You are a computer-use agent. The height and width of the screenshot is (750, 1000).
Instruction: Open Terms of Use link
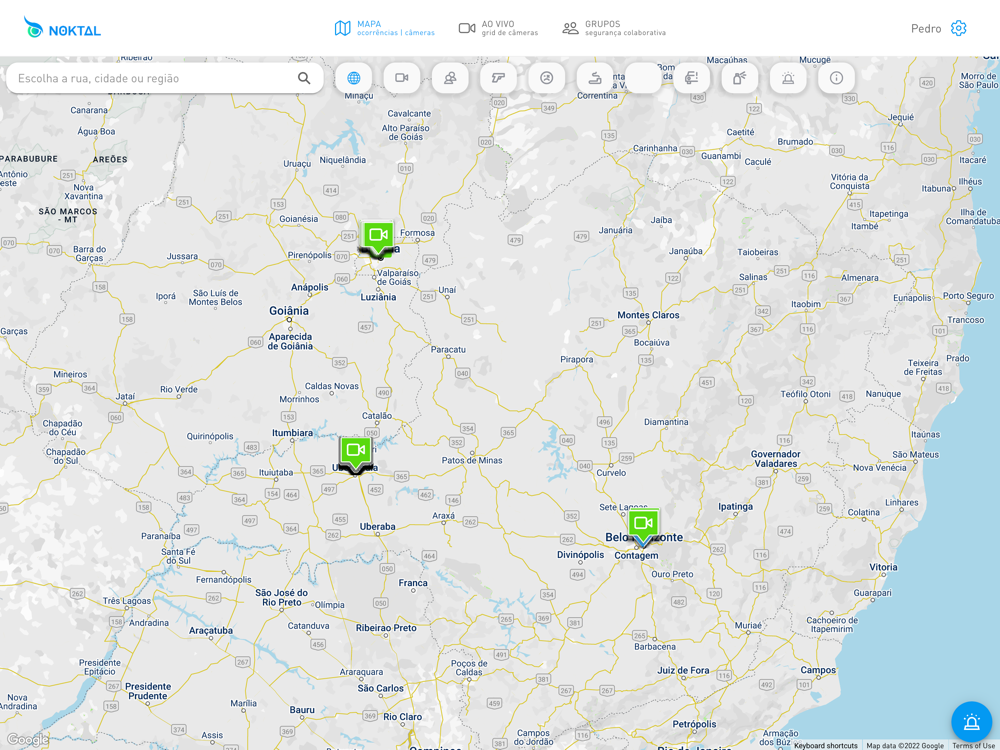click(x=973, y=746)
